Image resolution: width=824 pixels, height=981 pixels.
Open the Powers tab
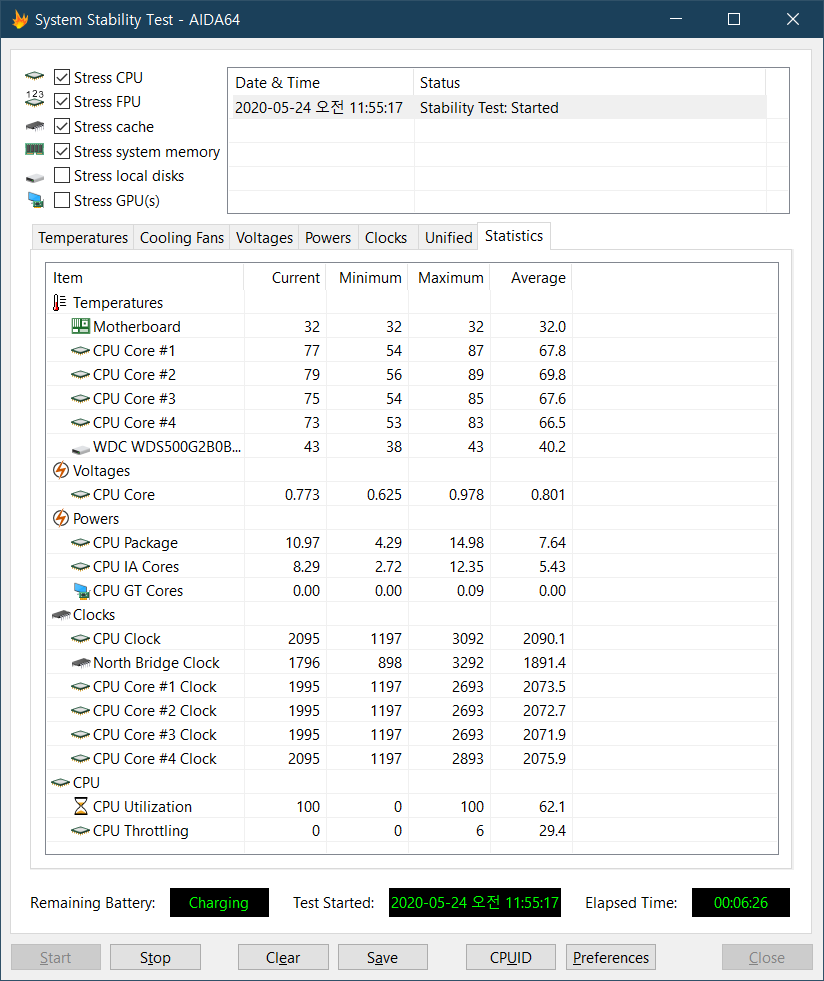tap(328, 238)
